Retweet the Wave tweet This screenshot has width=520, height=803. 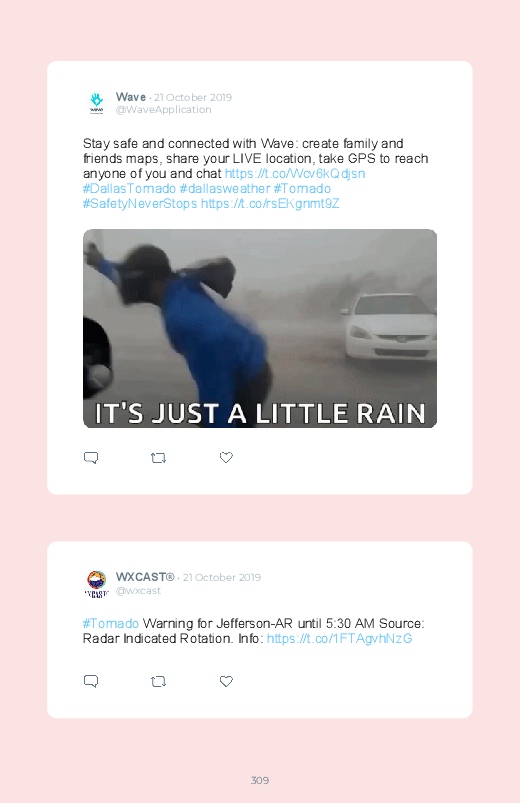(158, 458)
